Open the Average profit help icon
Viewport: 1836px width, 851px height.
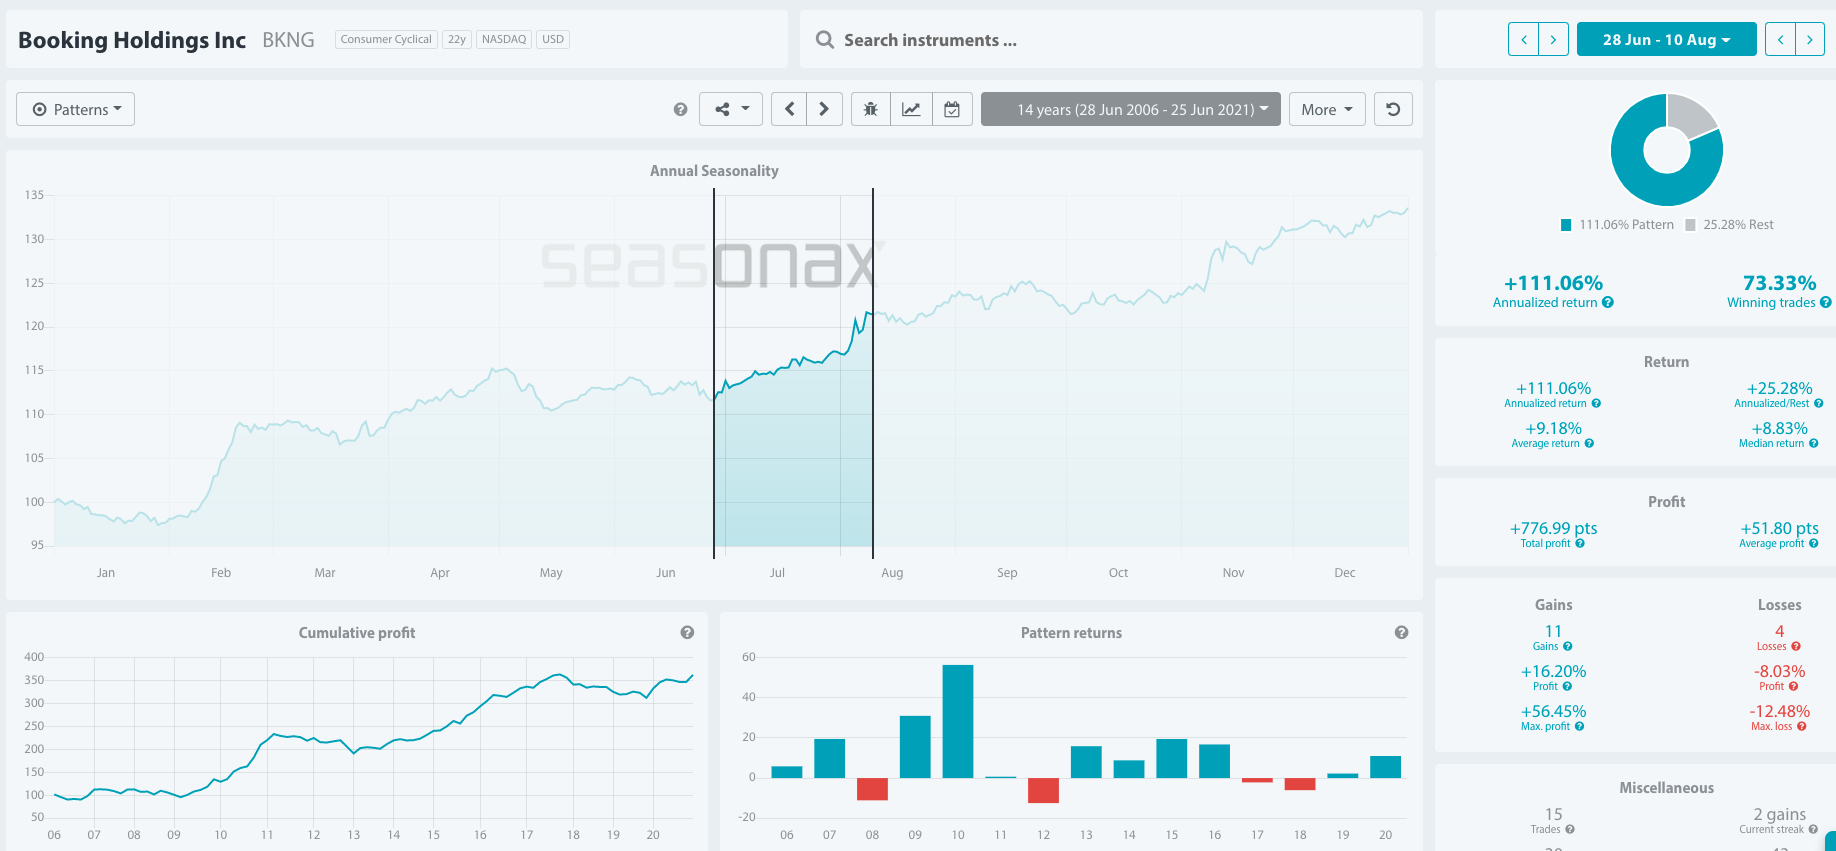(x=1813, y=544)
